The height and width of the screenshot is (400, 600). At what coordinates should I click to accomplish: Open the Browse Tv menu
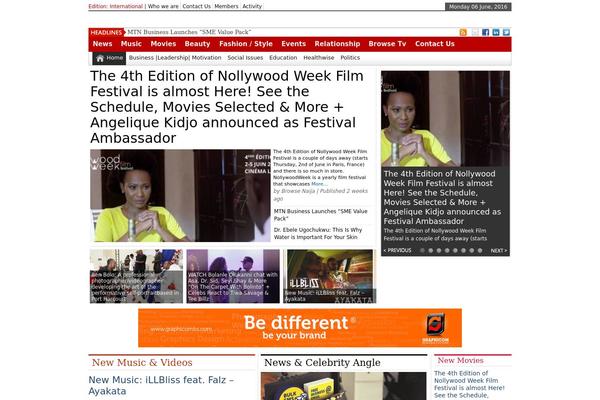point(387,44)
